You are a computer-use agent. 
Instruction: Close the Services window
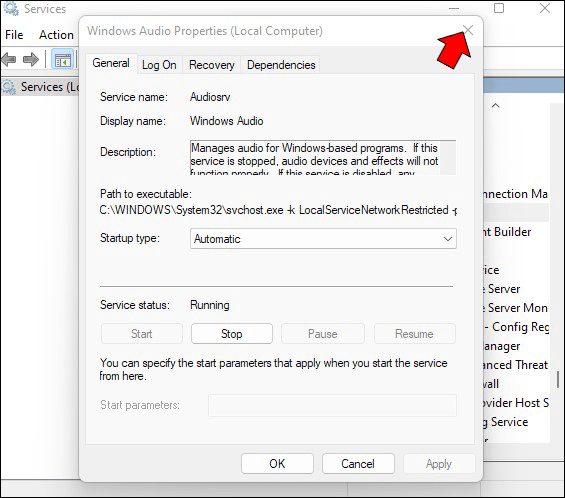pos(545,8)
